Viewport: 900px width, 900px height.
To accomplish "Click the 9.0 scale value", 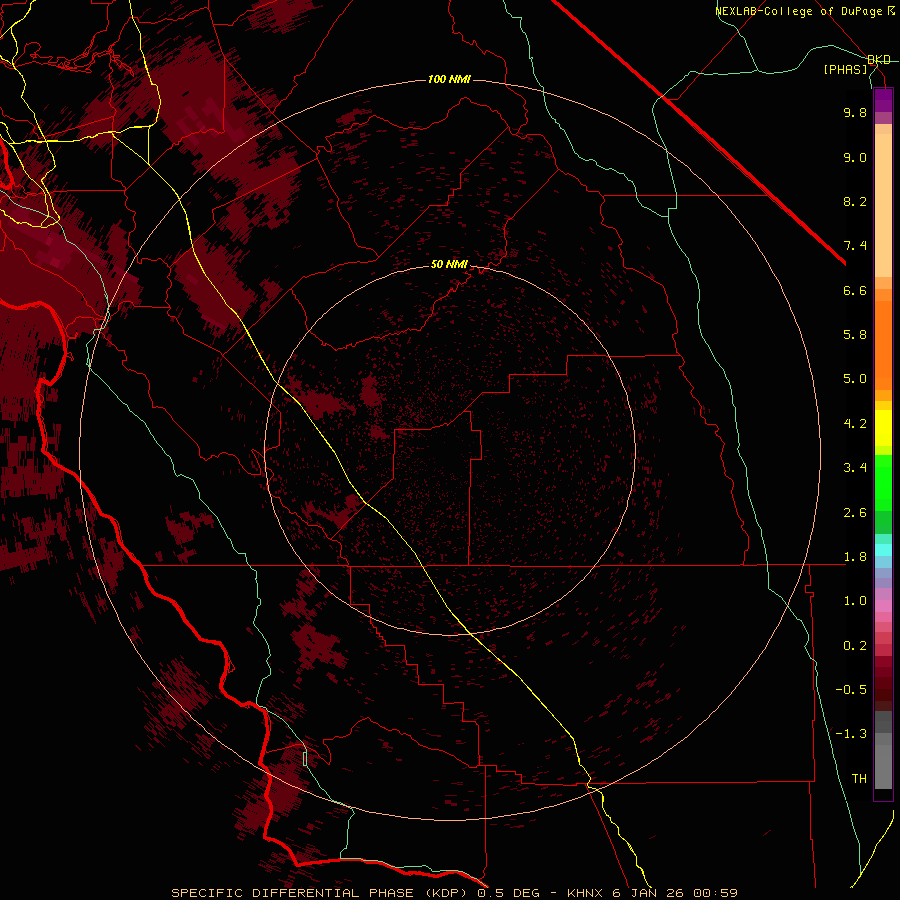I will tap(855, 157).
